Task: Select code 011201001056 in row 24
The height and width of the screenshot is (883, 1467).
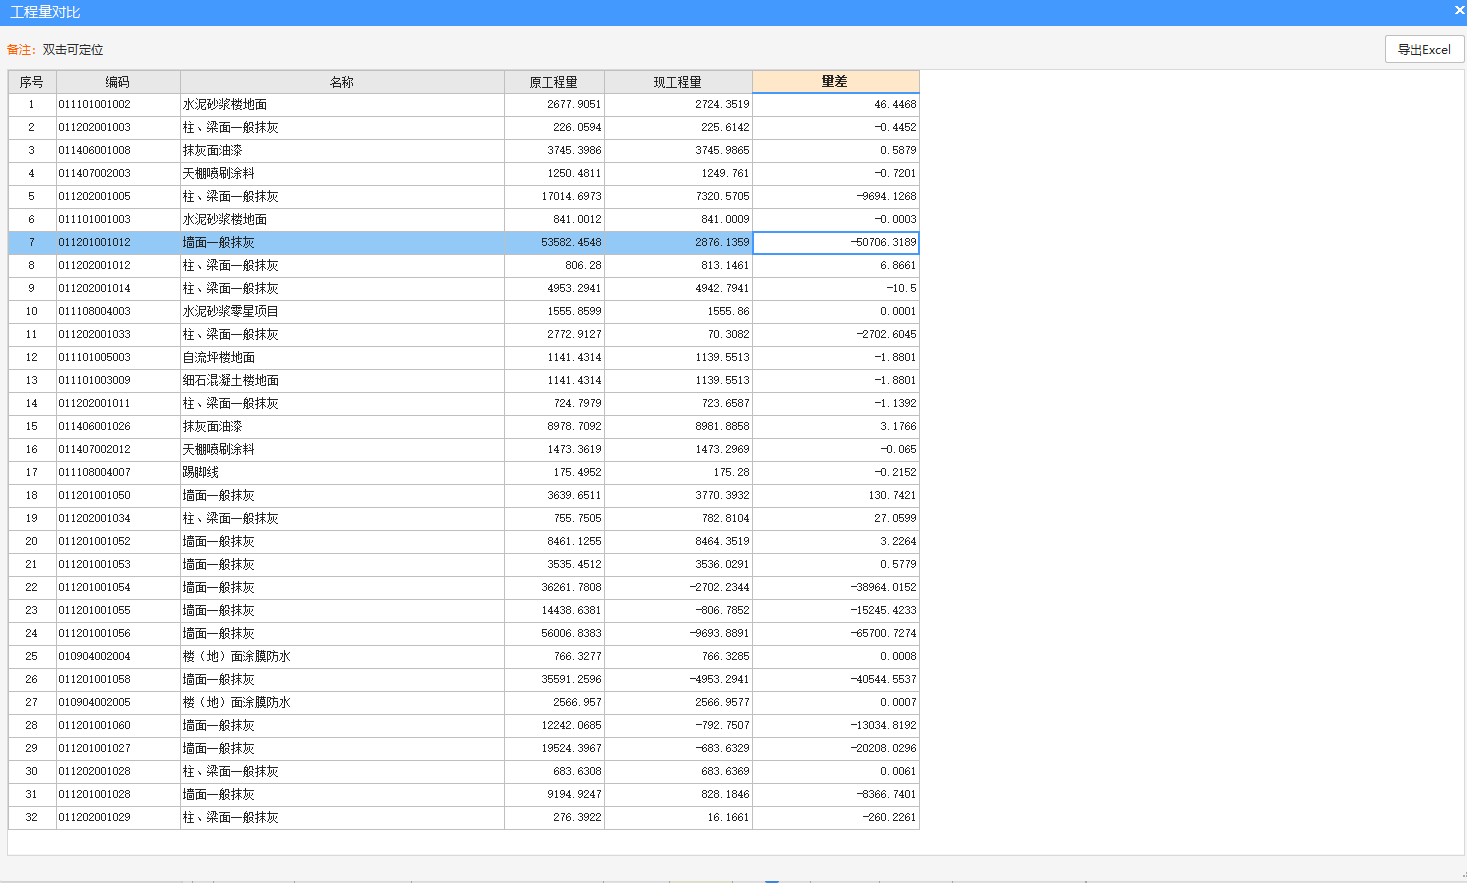Action: 118,633
